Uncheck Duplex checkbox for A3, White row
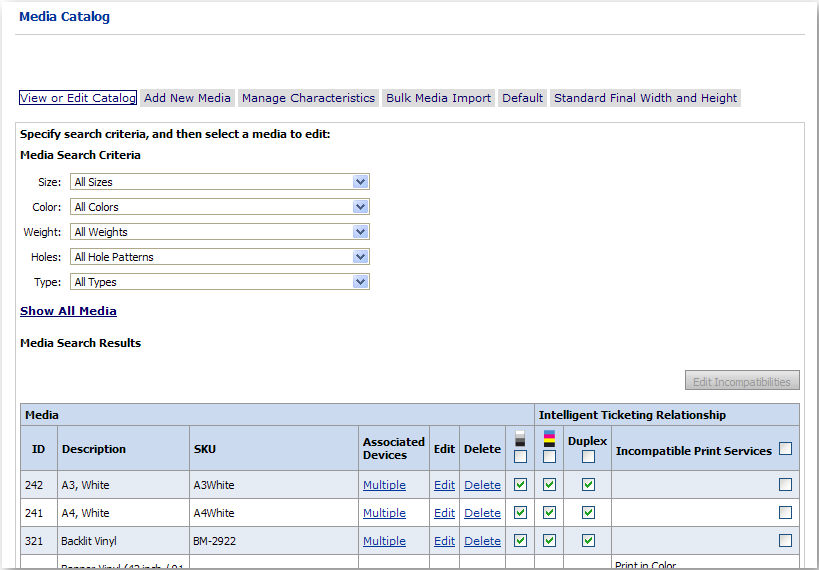 [588, 485]
